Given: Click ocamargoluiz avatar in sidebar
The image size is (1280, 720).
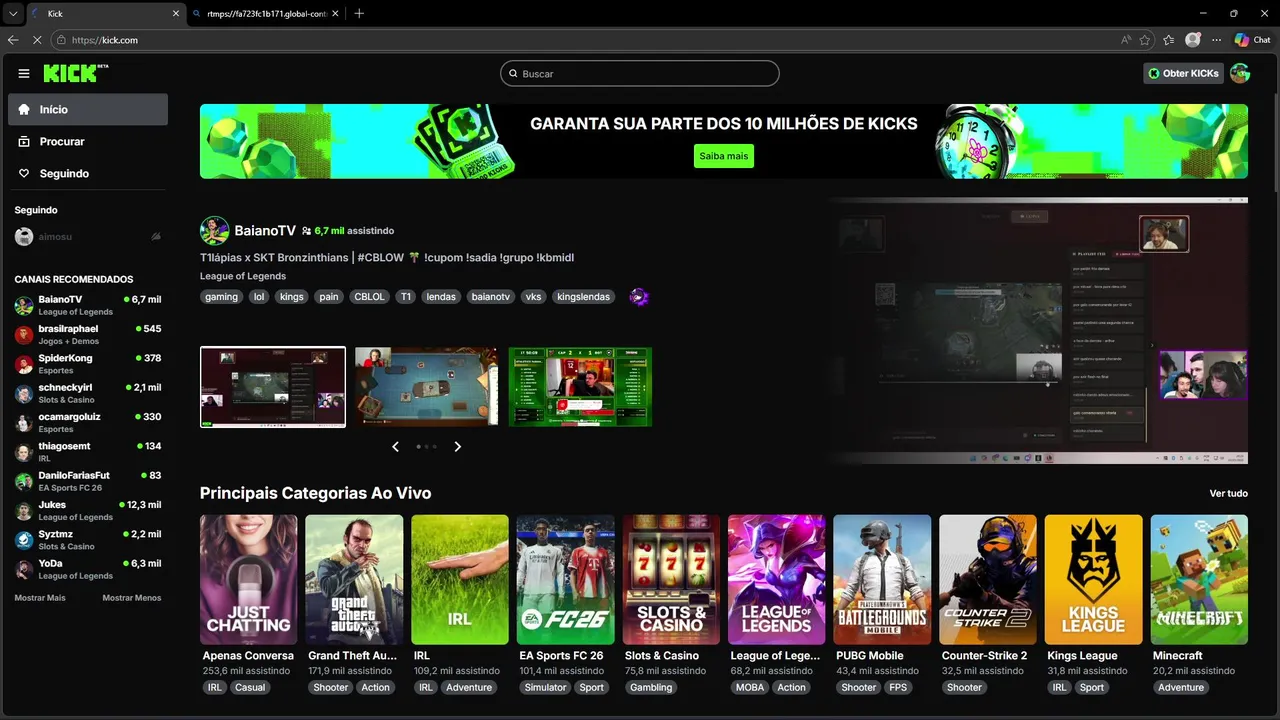Looking at the screenshot, I should 24,423.
